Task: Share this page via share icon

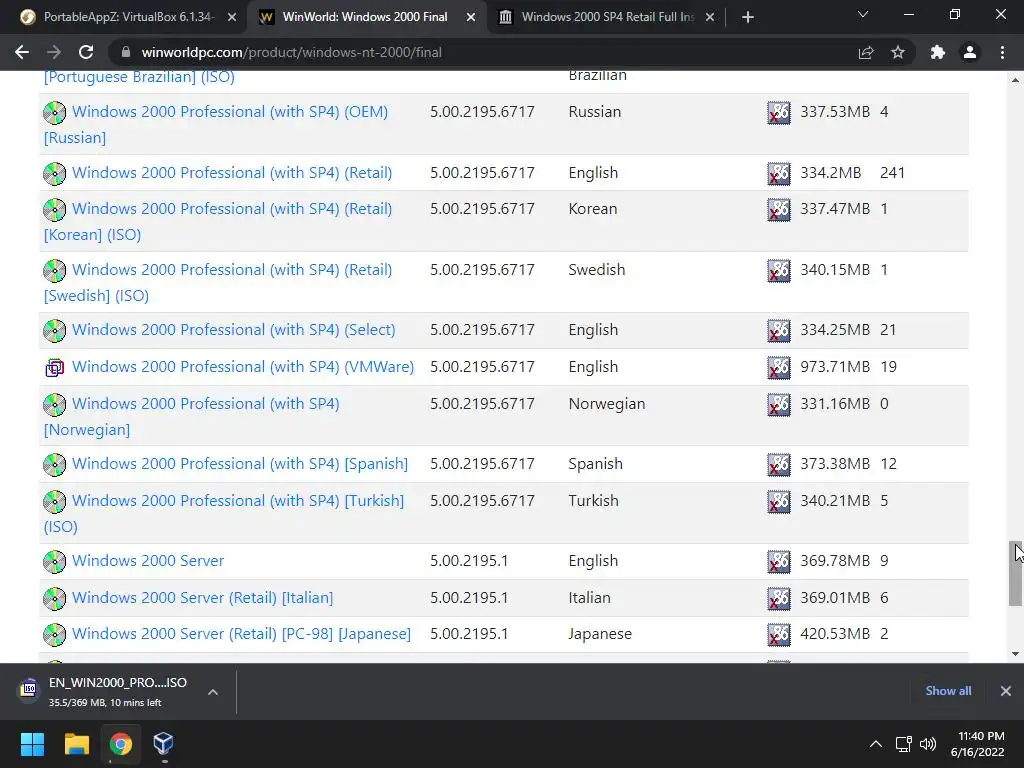Action: click(866, 52)
